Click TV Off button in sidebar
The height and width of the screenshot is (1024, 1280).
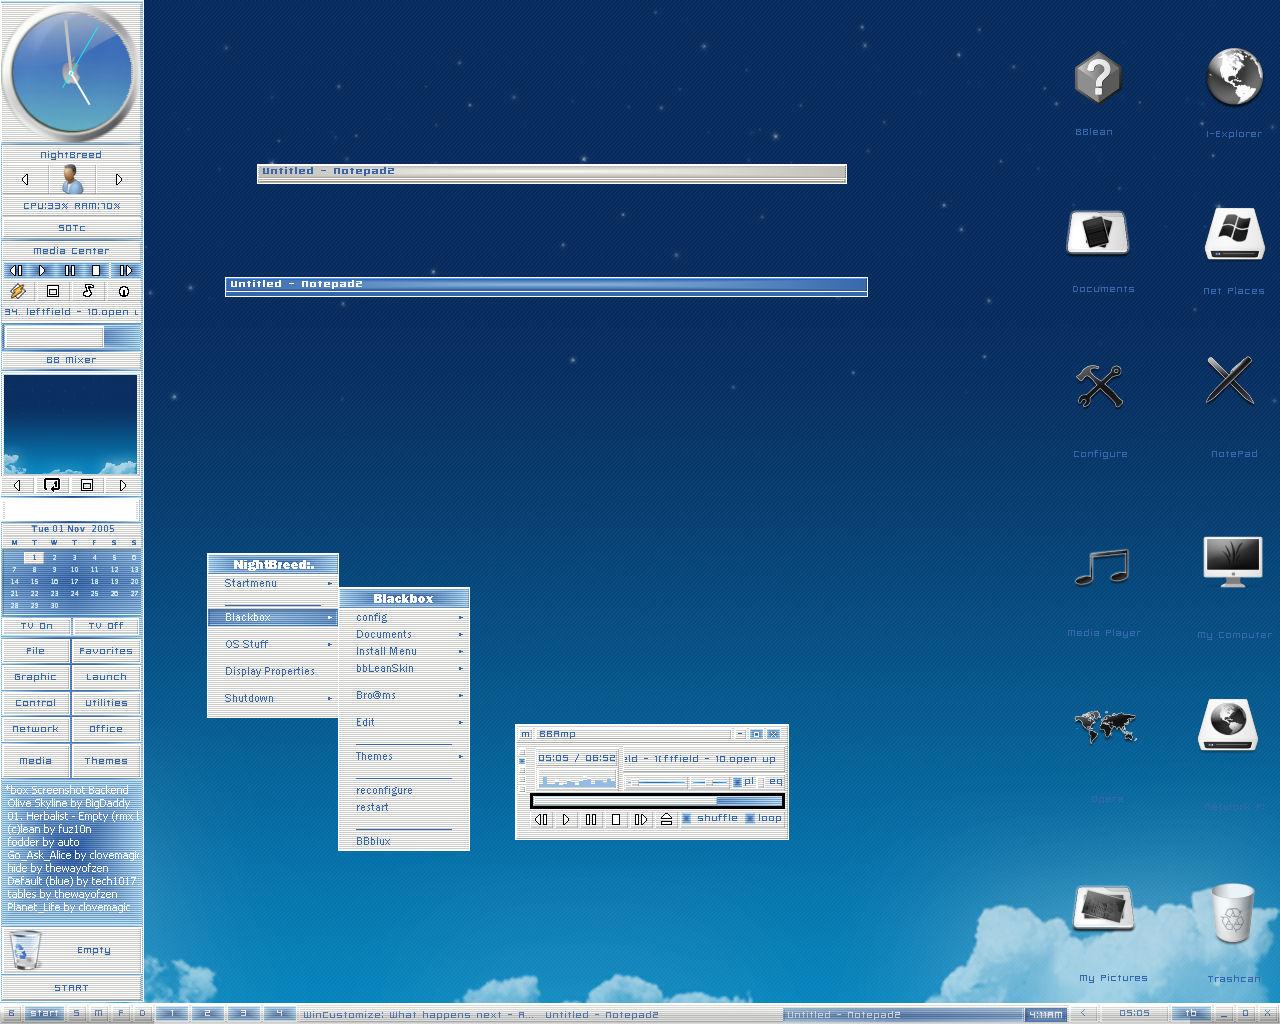click(x=106, y=626)
